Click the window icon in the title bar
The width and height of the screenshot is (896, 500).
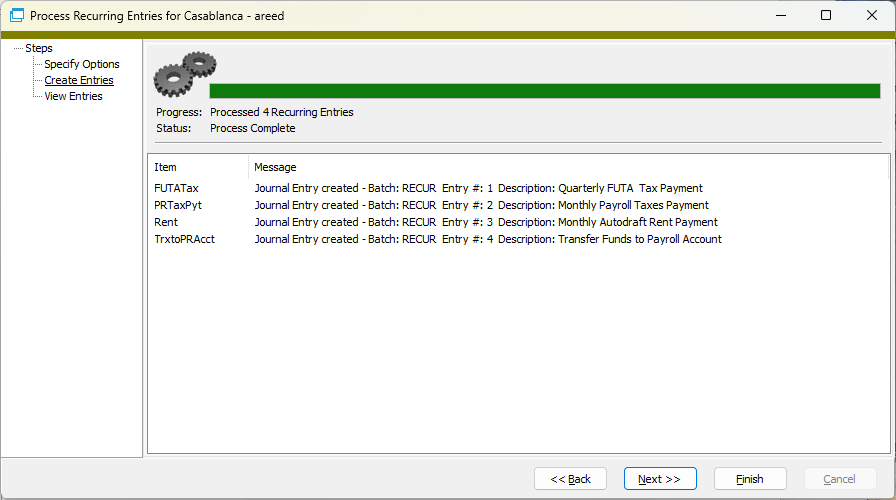pos(16,16)
